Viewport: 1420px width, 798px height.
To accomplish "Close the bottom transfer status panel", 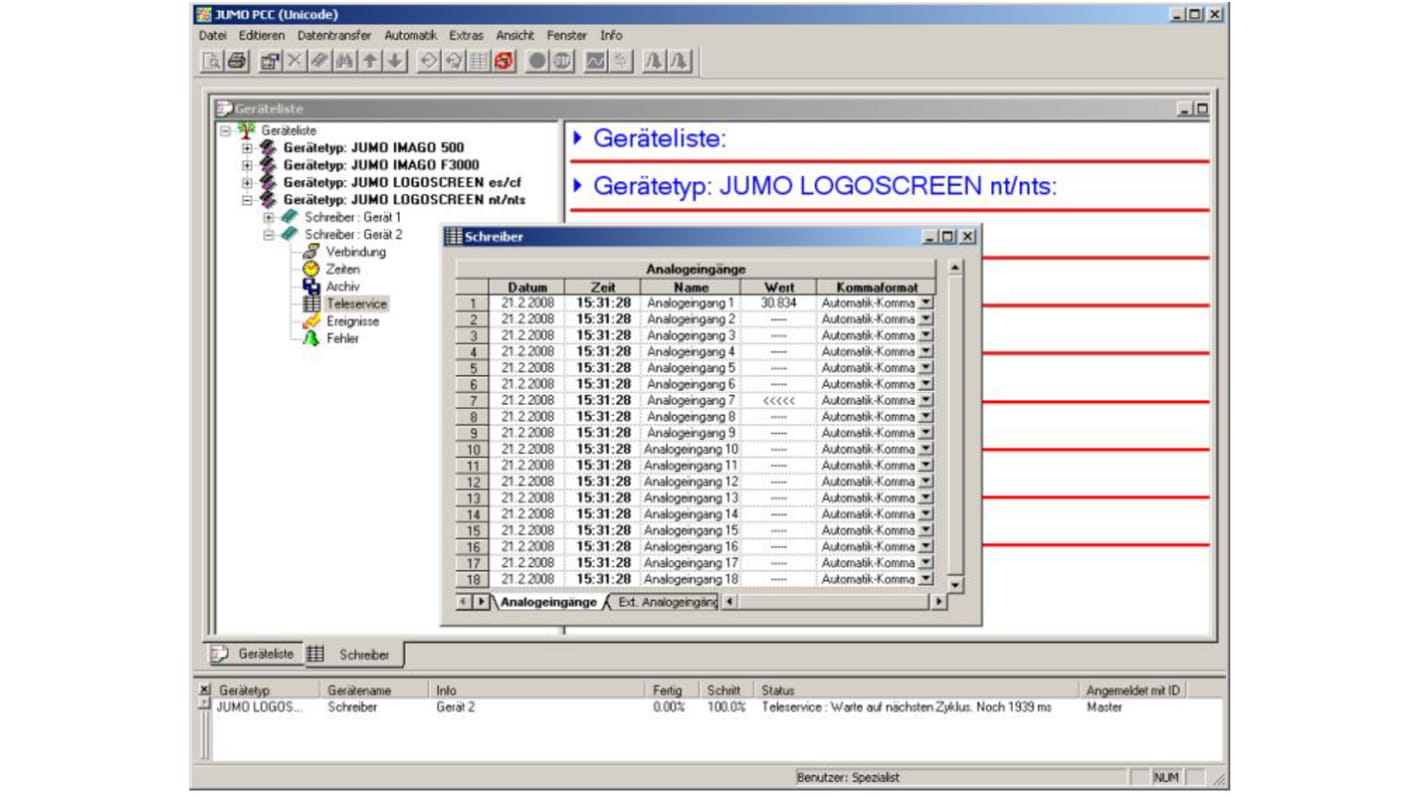I will pos(205,690).
